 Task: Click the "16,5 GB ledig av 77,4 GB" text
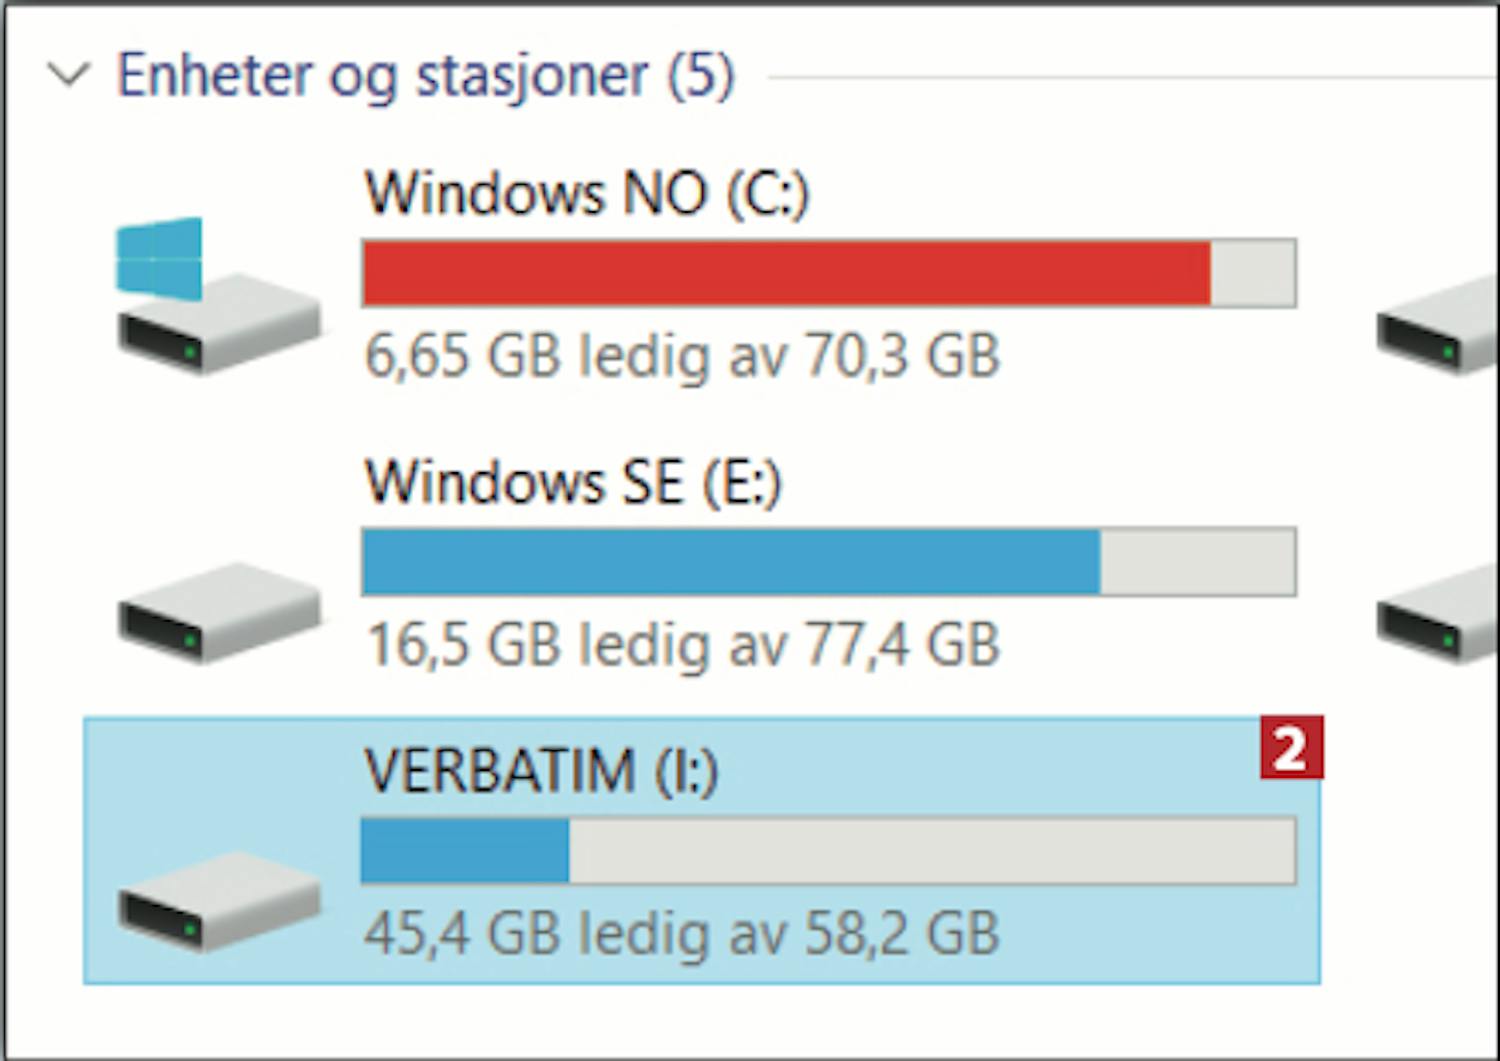(x=684, y=644)
